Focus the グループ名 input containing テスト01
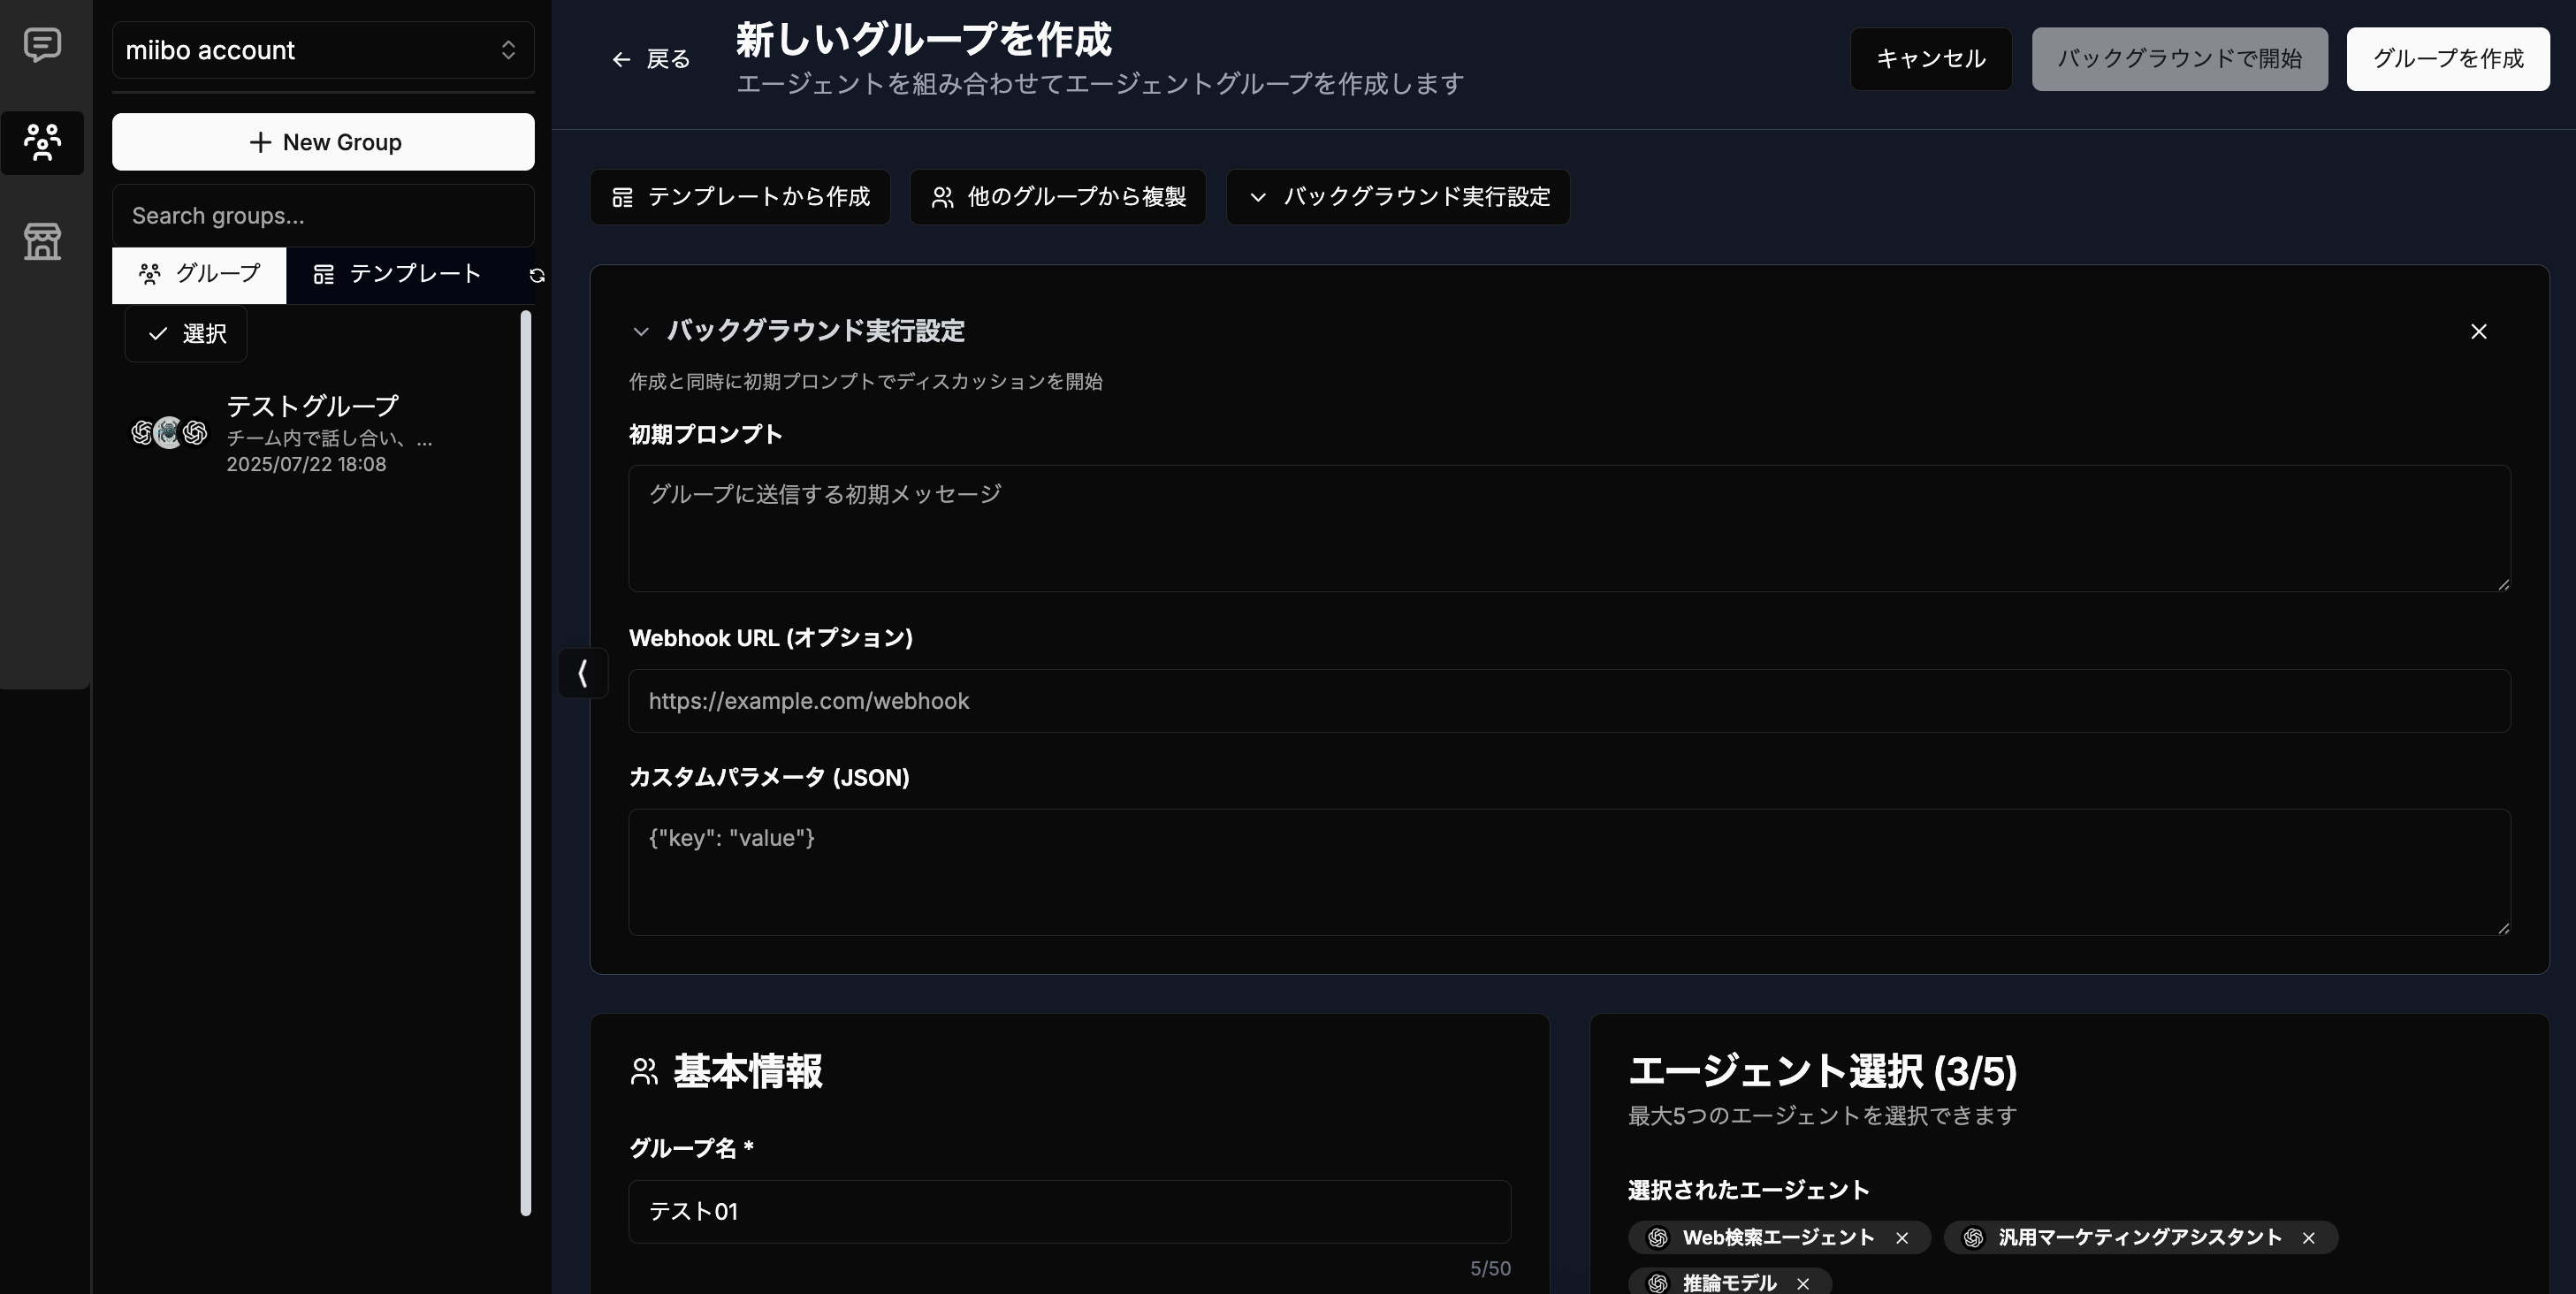 coord(1069,1212)
